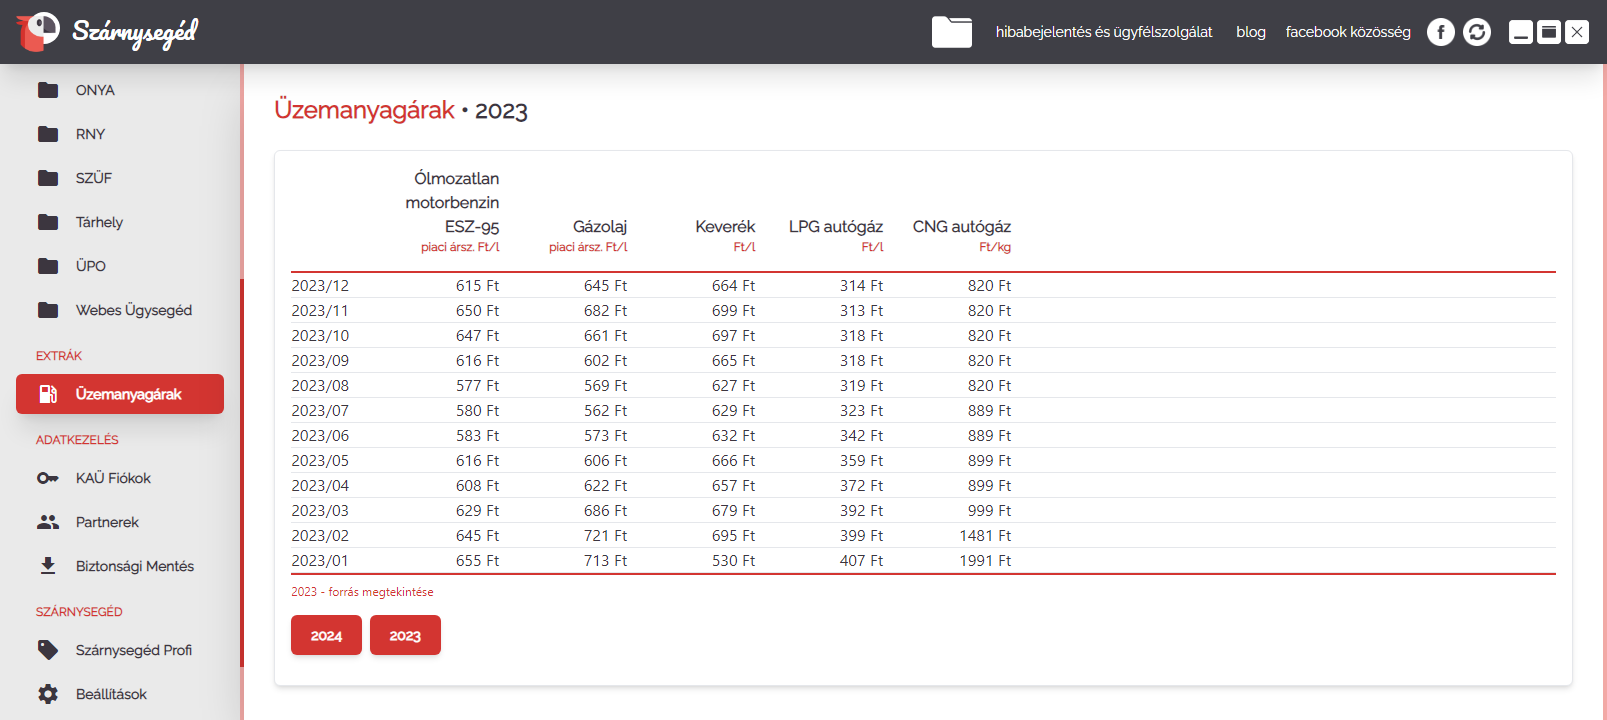Click the people icon for Partnerek
Screen dimensions: 1607x720
coord(48,522)
